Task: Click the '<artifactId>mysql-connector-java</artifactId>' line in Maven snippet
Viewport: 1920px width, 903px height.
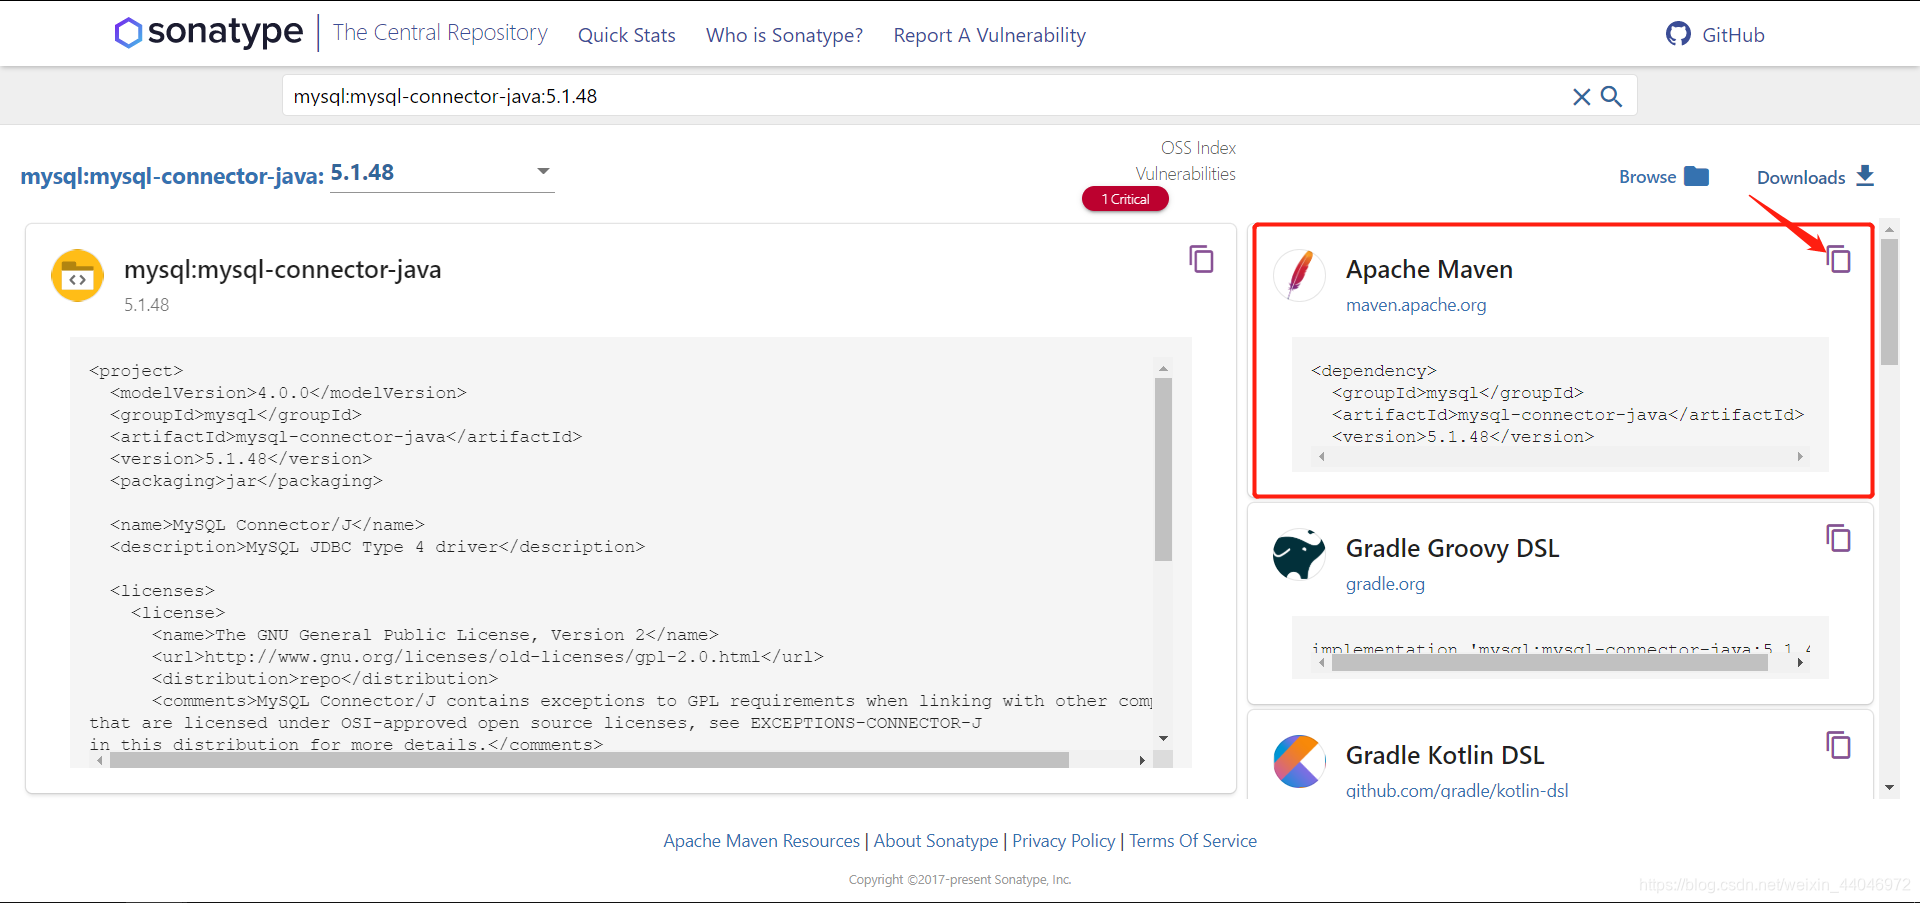Action: 1567,415
